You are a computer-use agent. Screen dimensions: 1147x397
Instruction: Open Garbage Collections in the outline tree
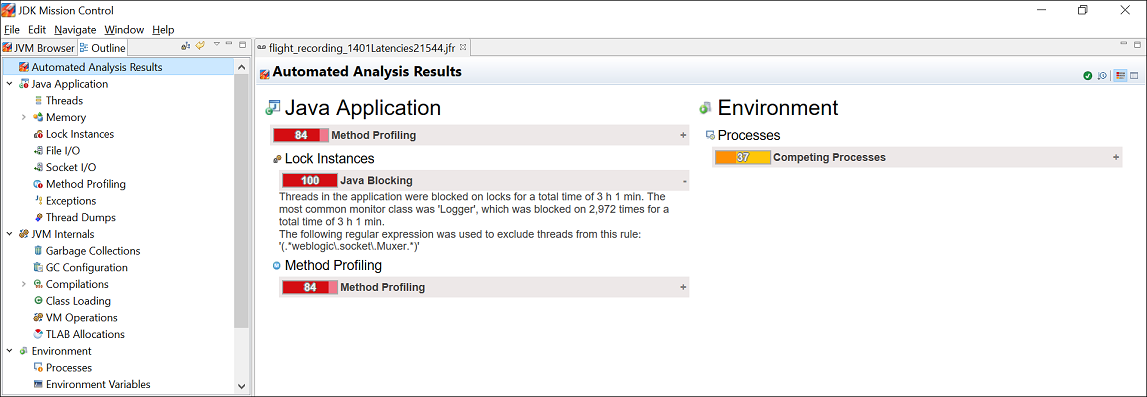pyautogui.click(x=93, y=251)
